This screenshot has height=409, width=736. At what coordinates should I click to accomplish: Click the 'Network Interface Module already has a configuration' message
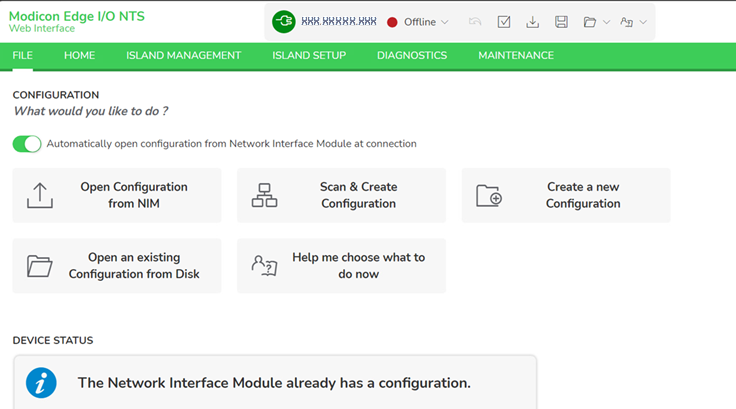pyautogui.click(x=274, y=383)
